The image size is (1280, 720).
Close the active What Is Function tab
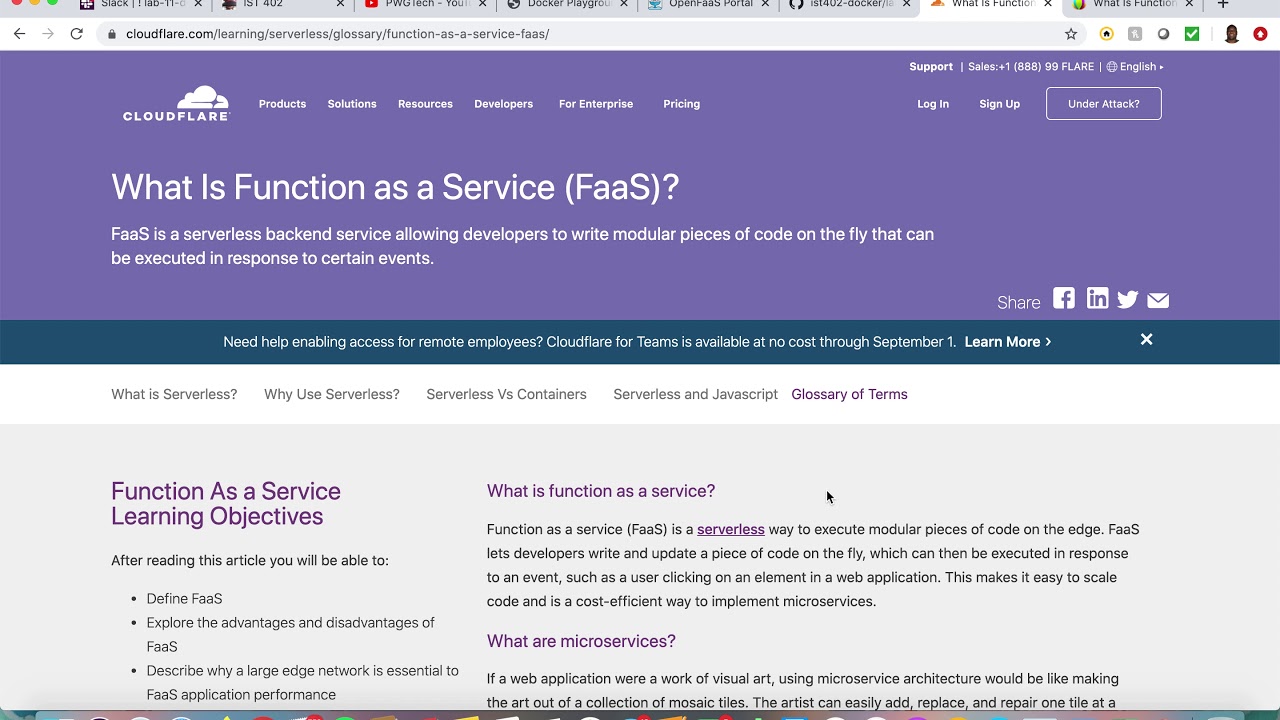click(1048, 4)
